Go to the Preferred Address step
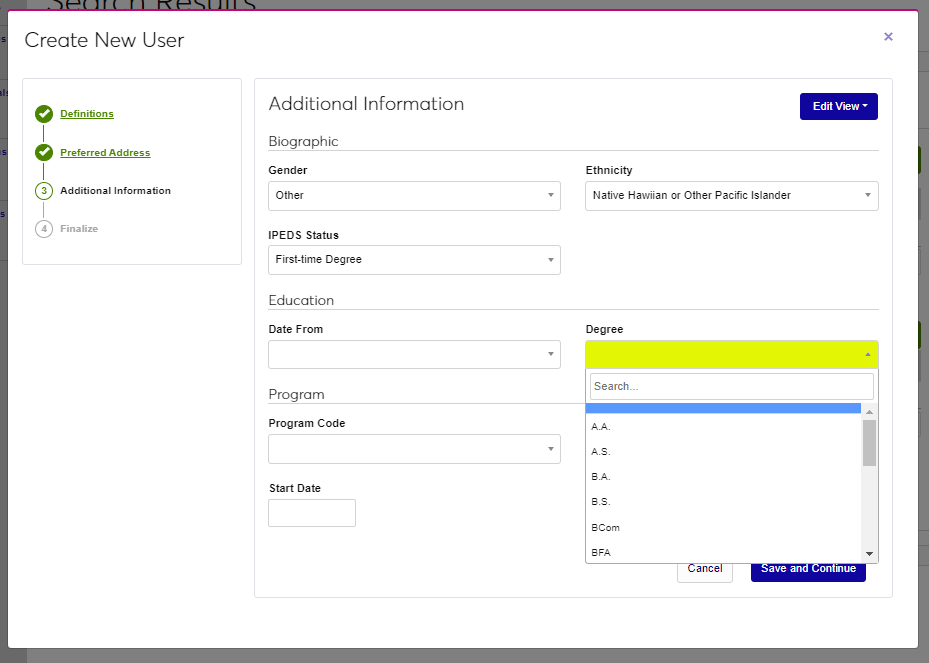 click(105, 153)
